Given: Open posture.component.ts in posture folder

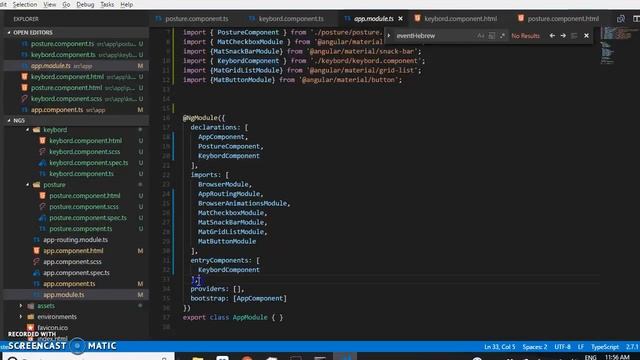Looking at the screenshot, I should tap(80, 229).
